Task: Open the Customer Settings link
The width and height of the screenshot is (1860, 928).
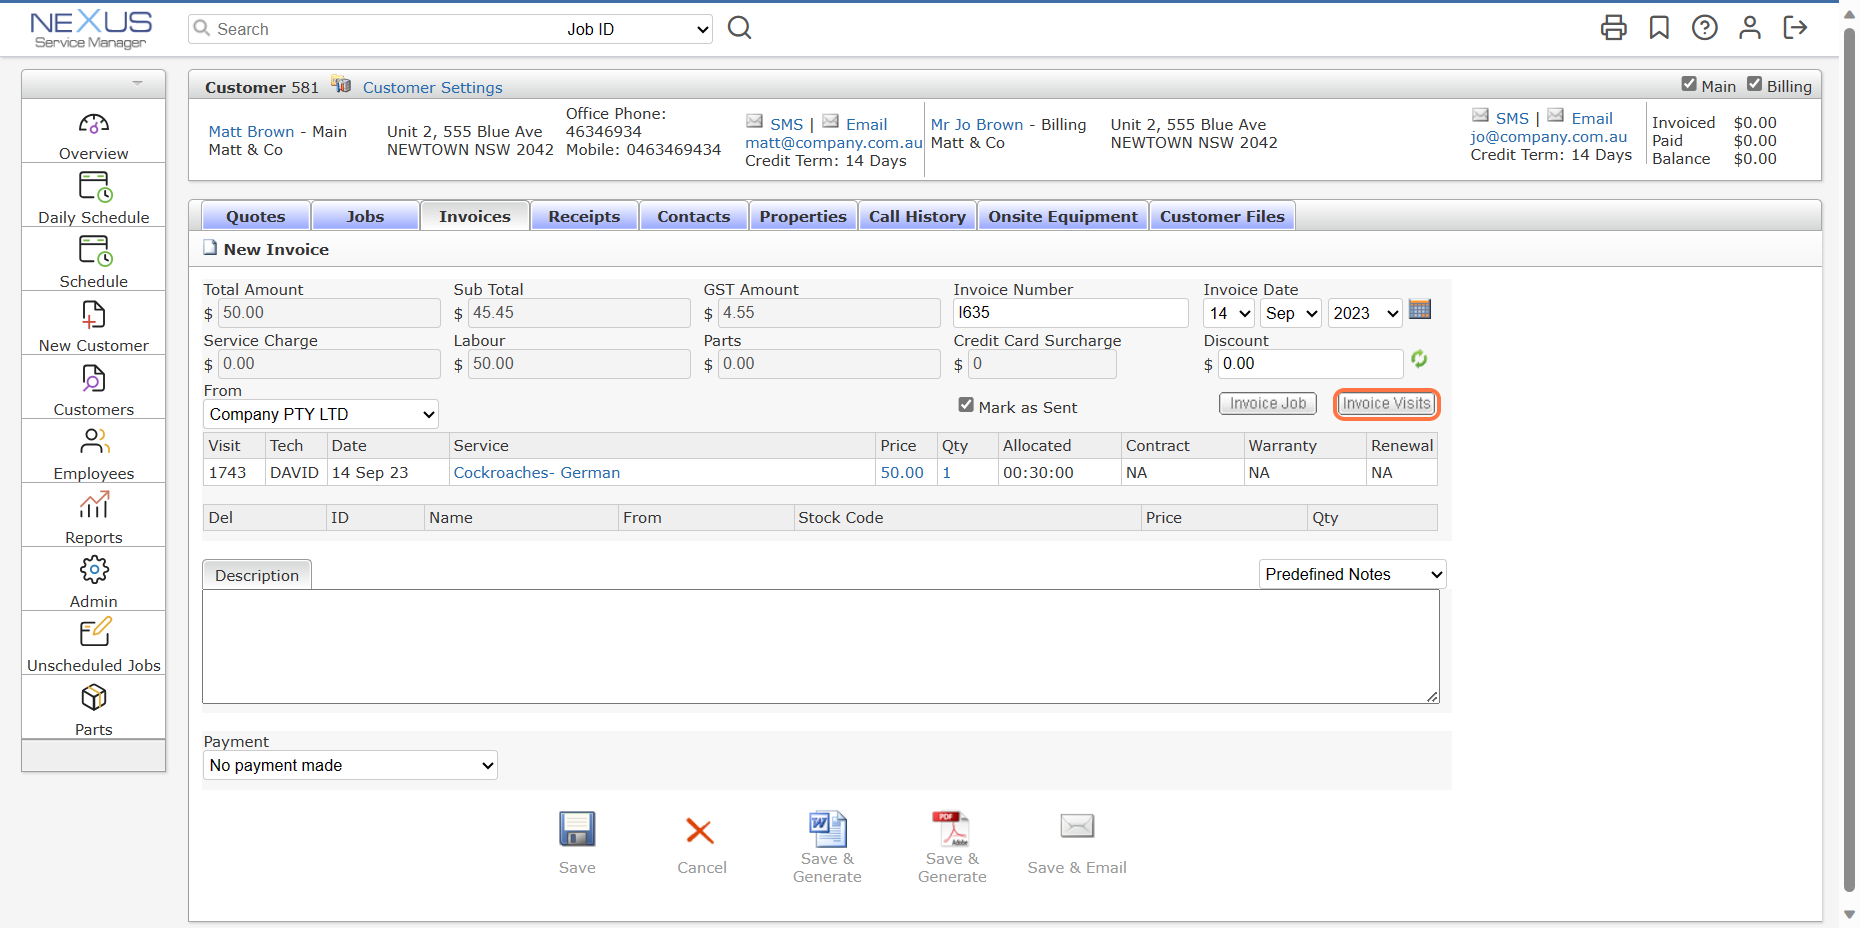Action: click(x=432, y=88)
